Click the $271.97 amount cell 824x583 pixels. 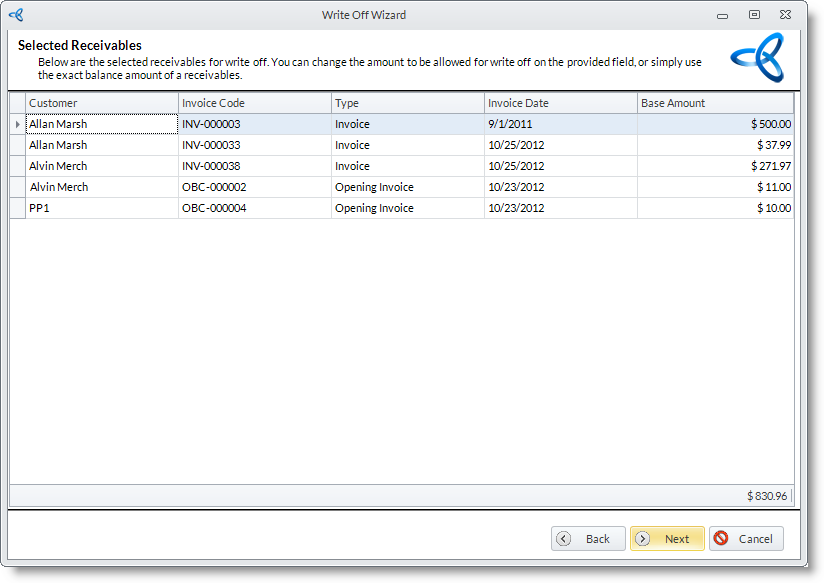click(x=715, y=166)
